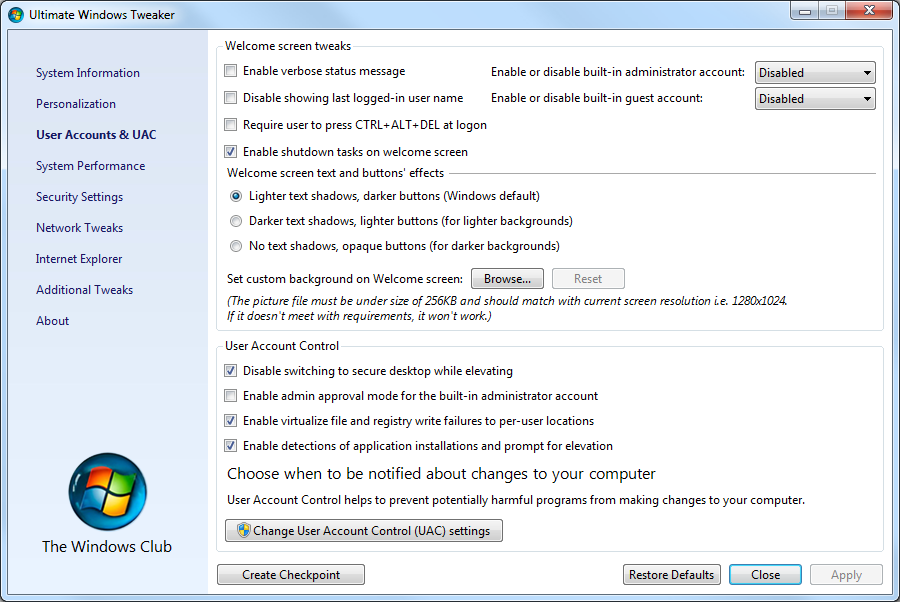
Task: Click Change User Account Control (UAC) settings
Action: pyautogui.click(x=364, y=530)
